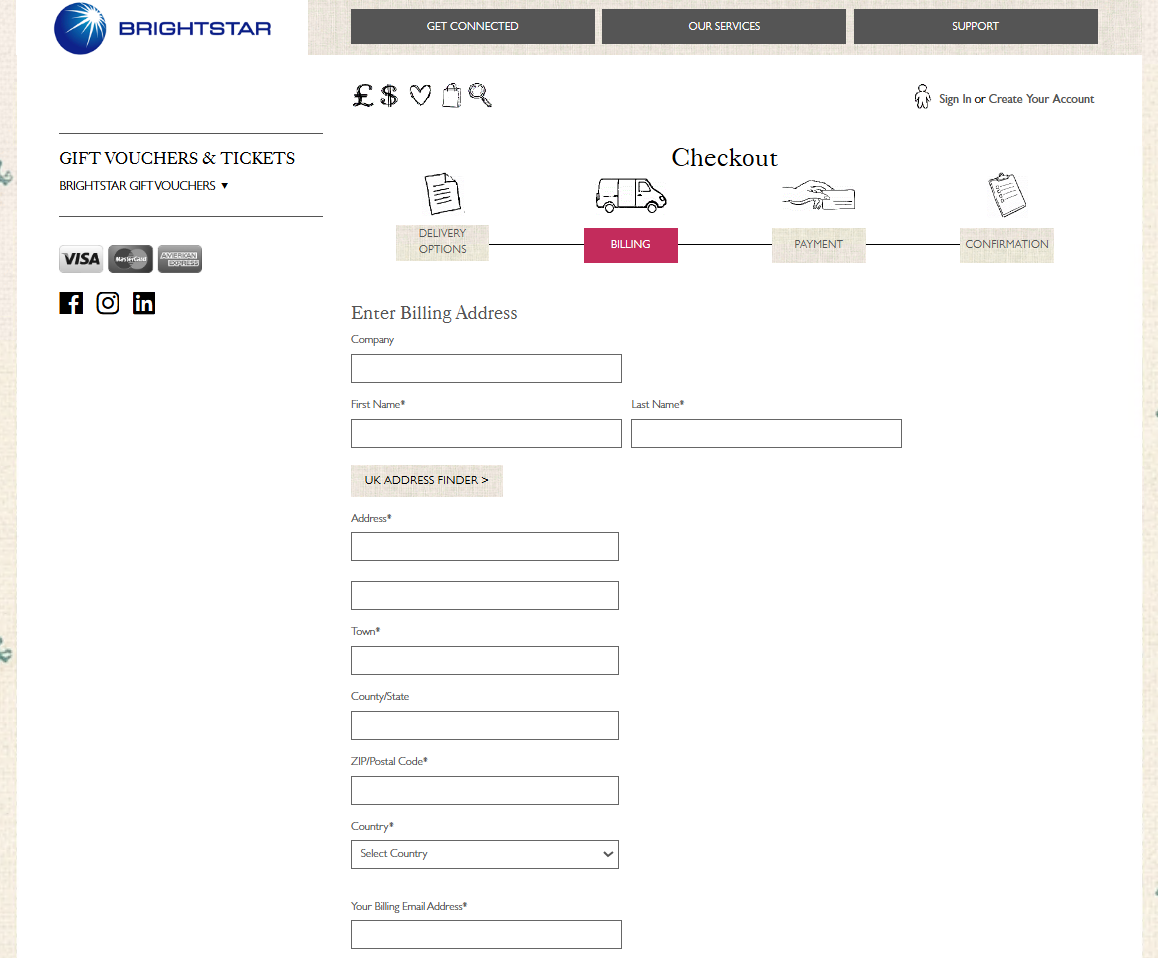1158x958 pixels.
Task: Open the LinkedIn icon
Action: tap(143, 302)
